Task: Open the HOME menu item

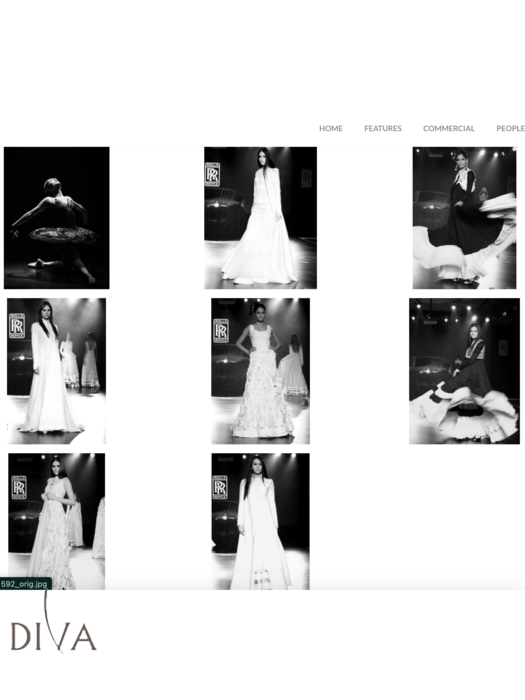Action: (x=331, y=129)
